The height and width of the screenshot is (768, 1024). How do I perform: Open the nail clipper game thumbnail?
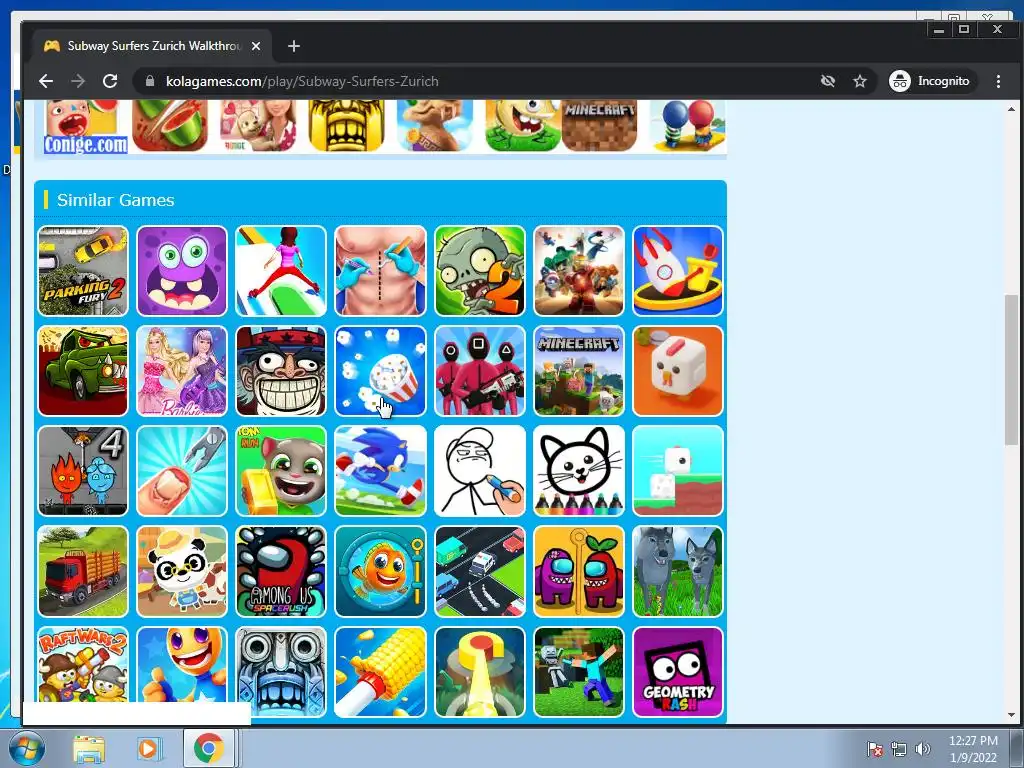(x=182, y=471)
